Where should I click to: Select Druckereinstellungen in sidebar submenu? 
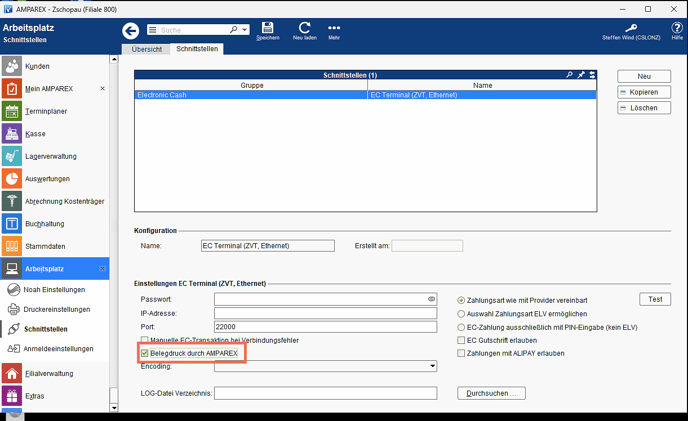tap(57, 309)
